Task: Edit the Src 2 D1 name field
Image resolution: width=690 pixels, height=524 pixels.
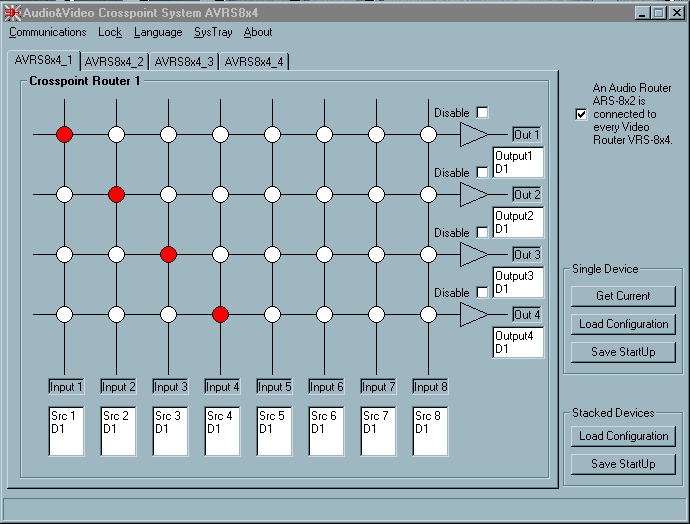Action: (x=118, y=431)
